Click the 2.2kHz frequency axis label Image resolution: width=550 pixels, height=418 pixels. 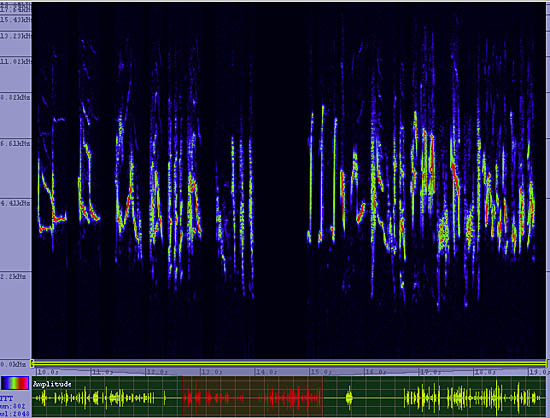[13, 277]
